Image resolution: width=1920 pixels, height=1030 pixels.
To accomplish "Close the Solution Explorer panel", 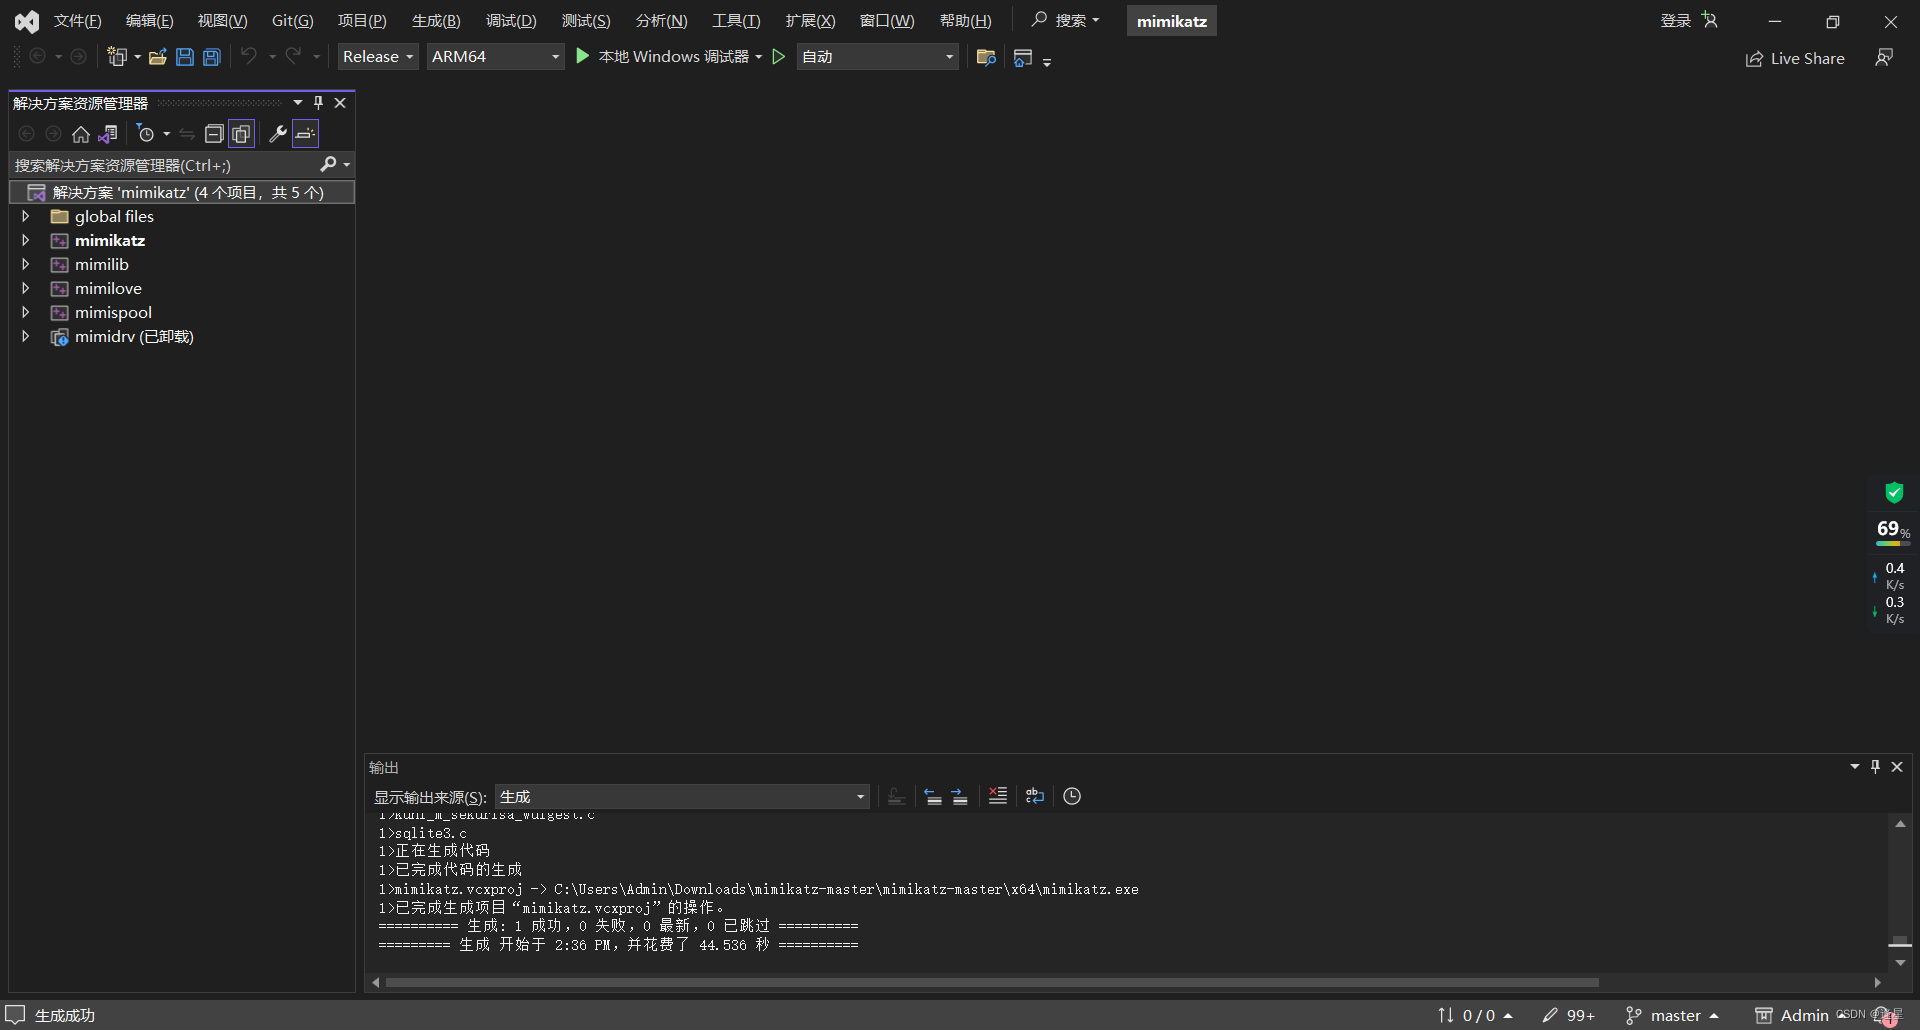I will pos(340,103).
